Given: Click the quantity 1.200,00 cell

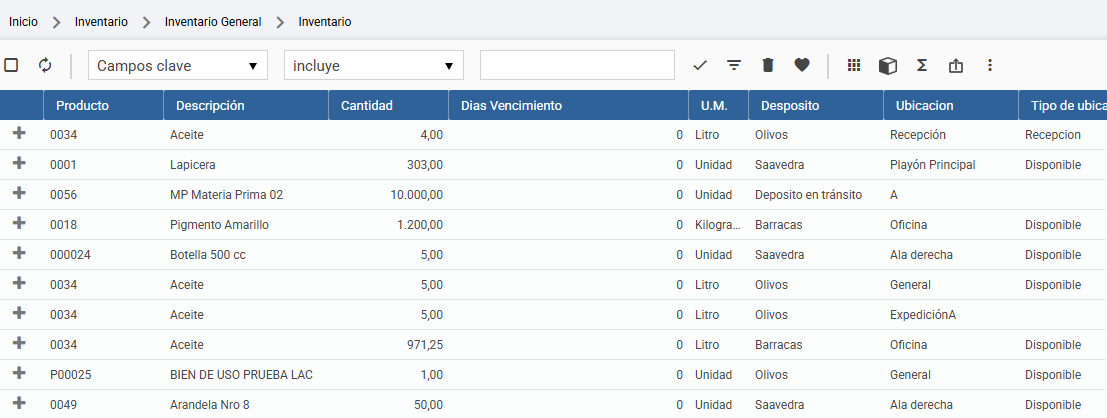Looking at the screenshot, I should pyautogui.click(x=389, y=225).
